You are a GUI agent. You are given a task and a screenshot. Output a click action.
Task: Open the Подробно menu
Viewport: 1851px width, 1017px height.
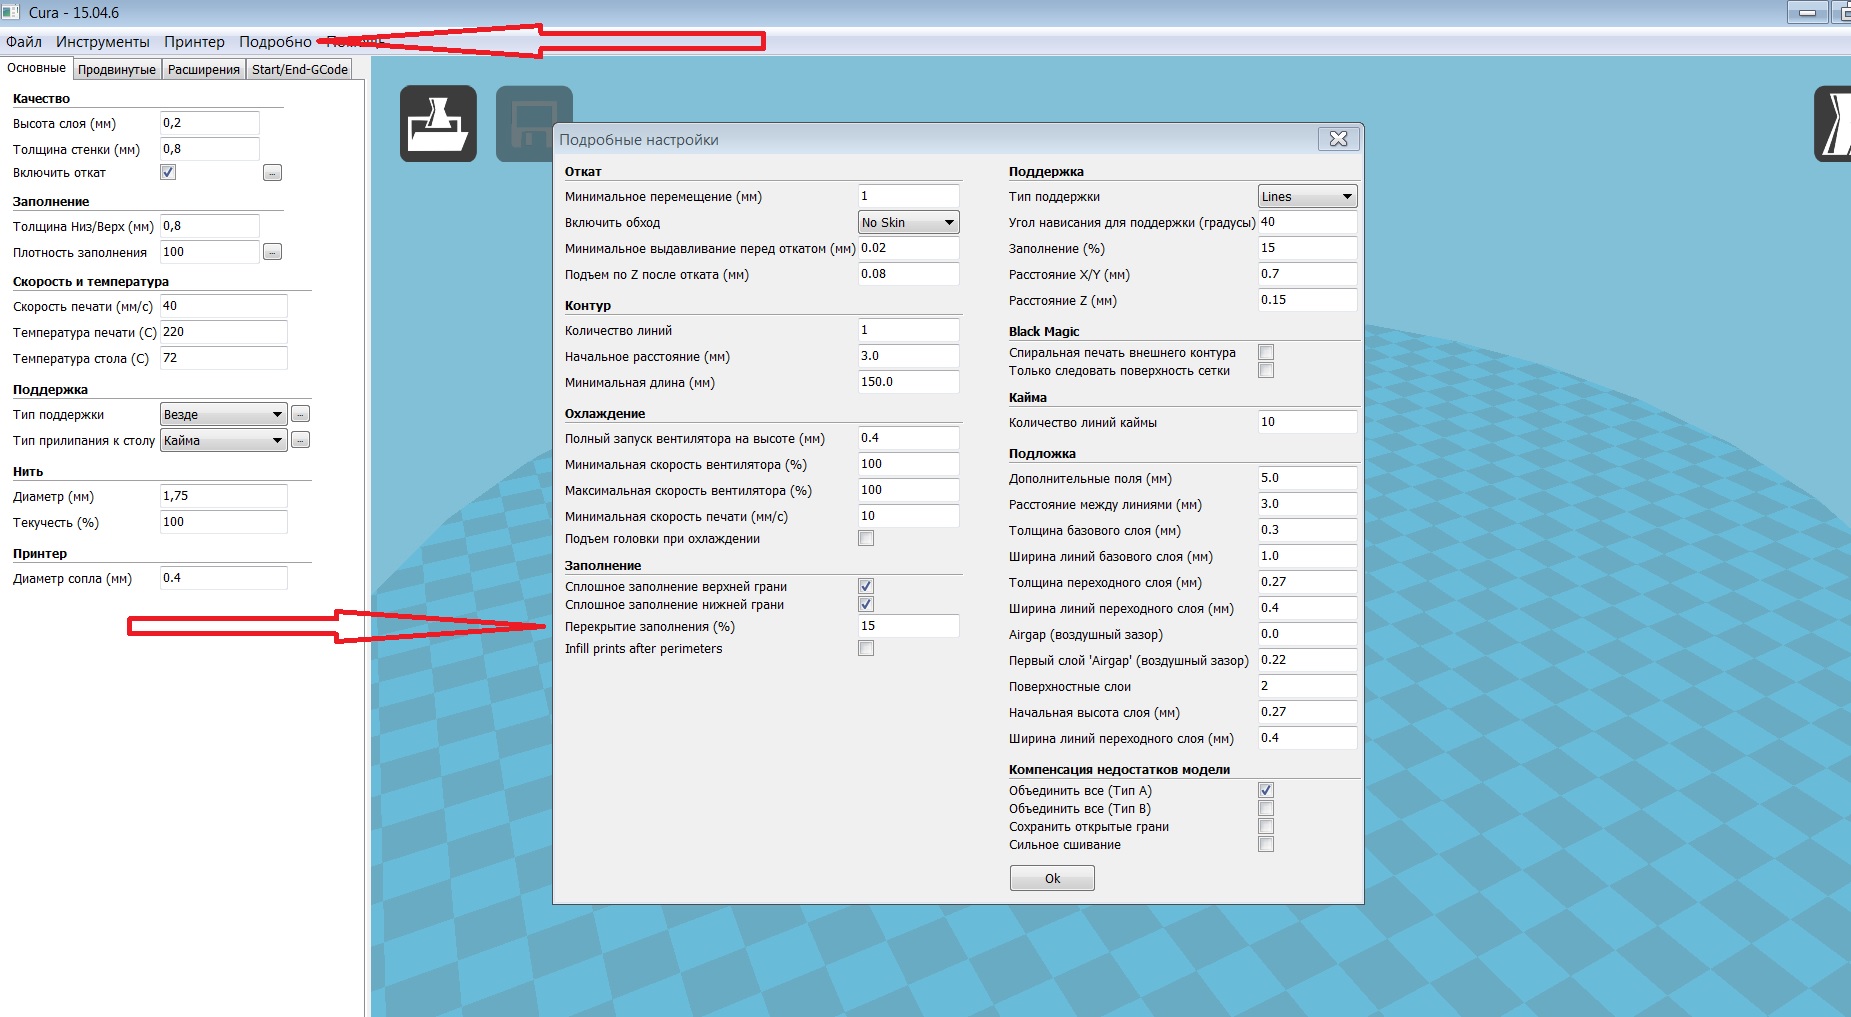275,41
